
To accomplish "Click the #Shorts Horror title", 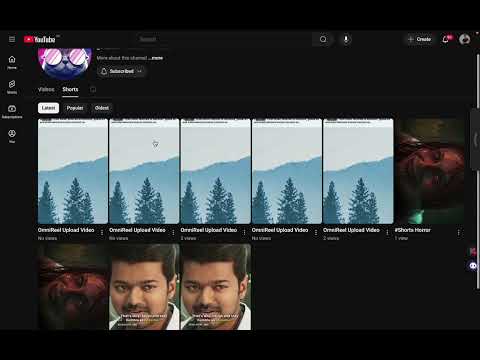I will [413, 230].
